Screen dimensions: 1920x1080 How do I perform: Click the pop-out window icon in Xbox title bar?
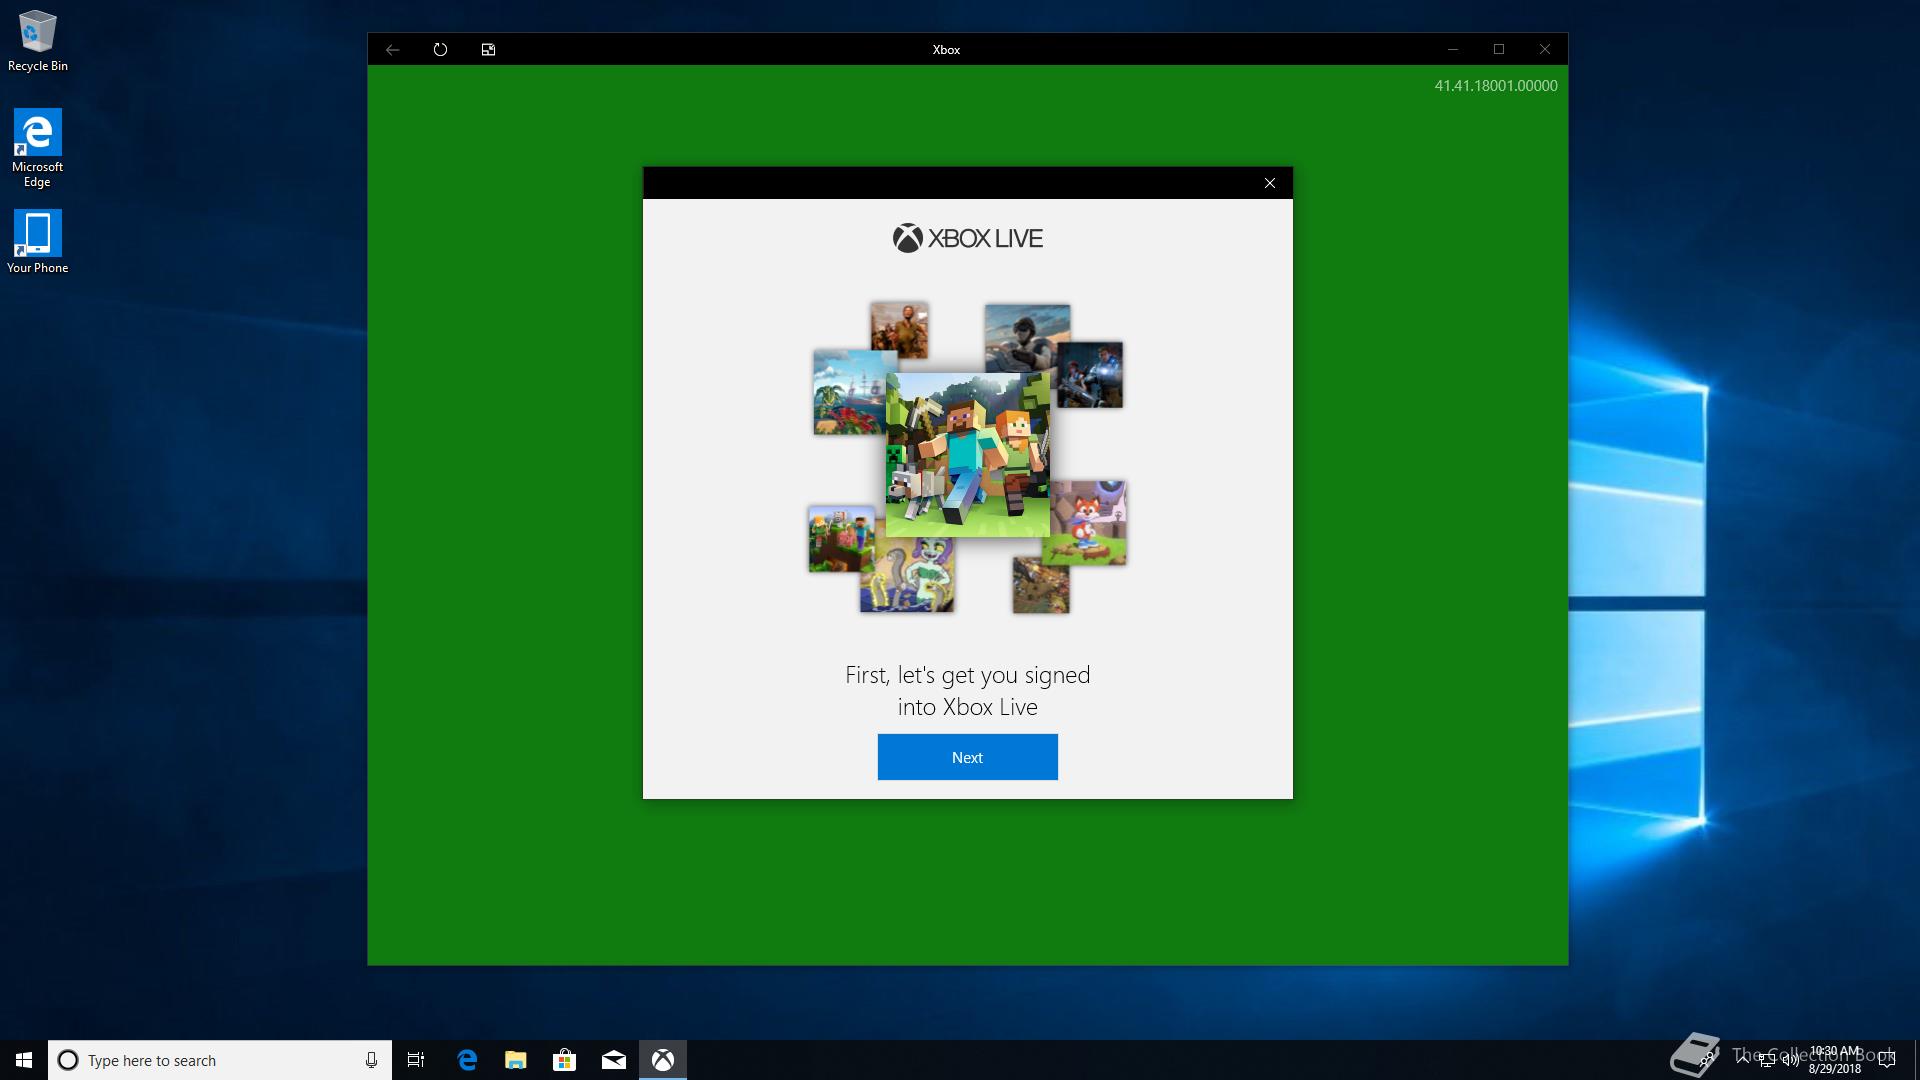[488, 49]
